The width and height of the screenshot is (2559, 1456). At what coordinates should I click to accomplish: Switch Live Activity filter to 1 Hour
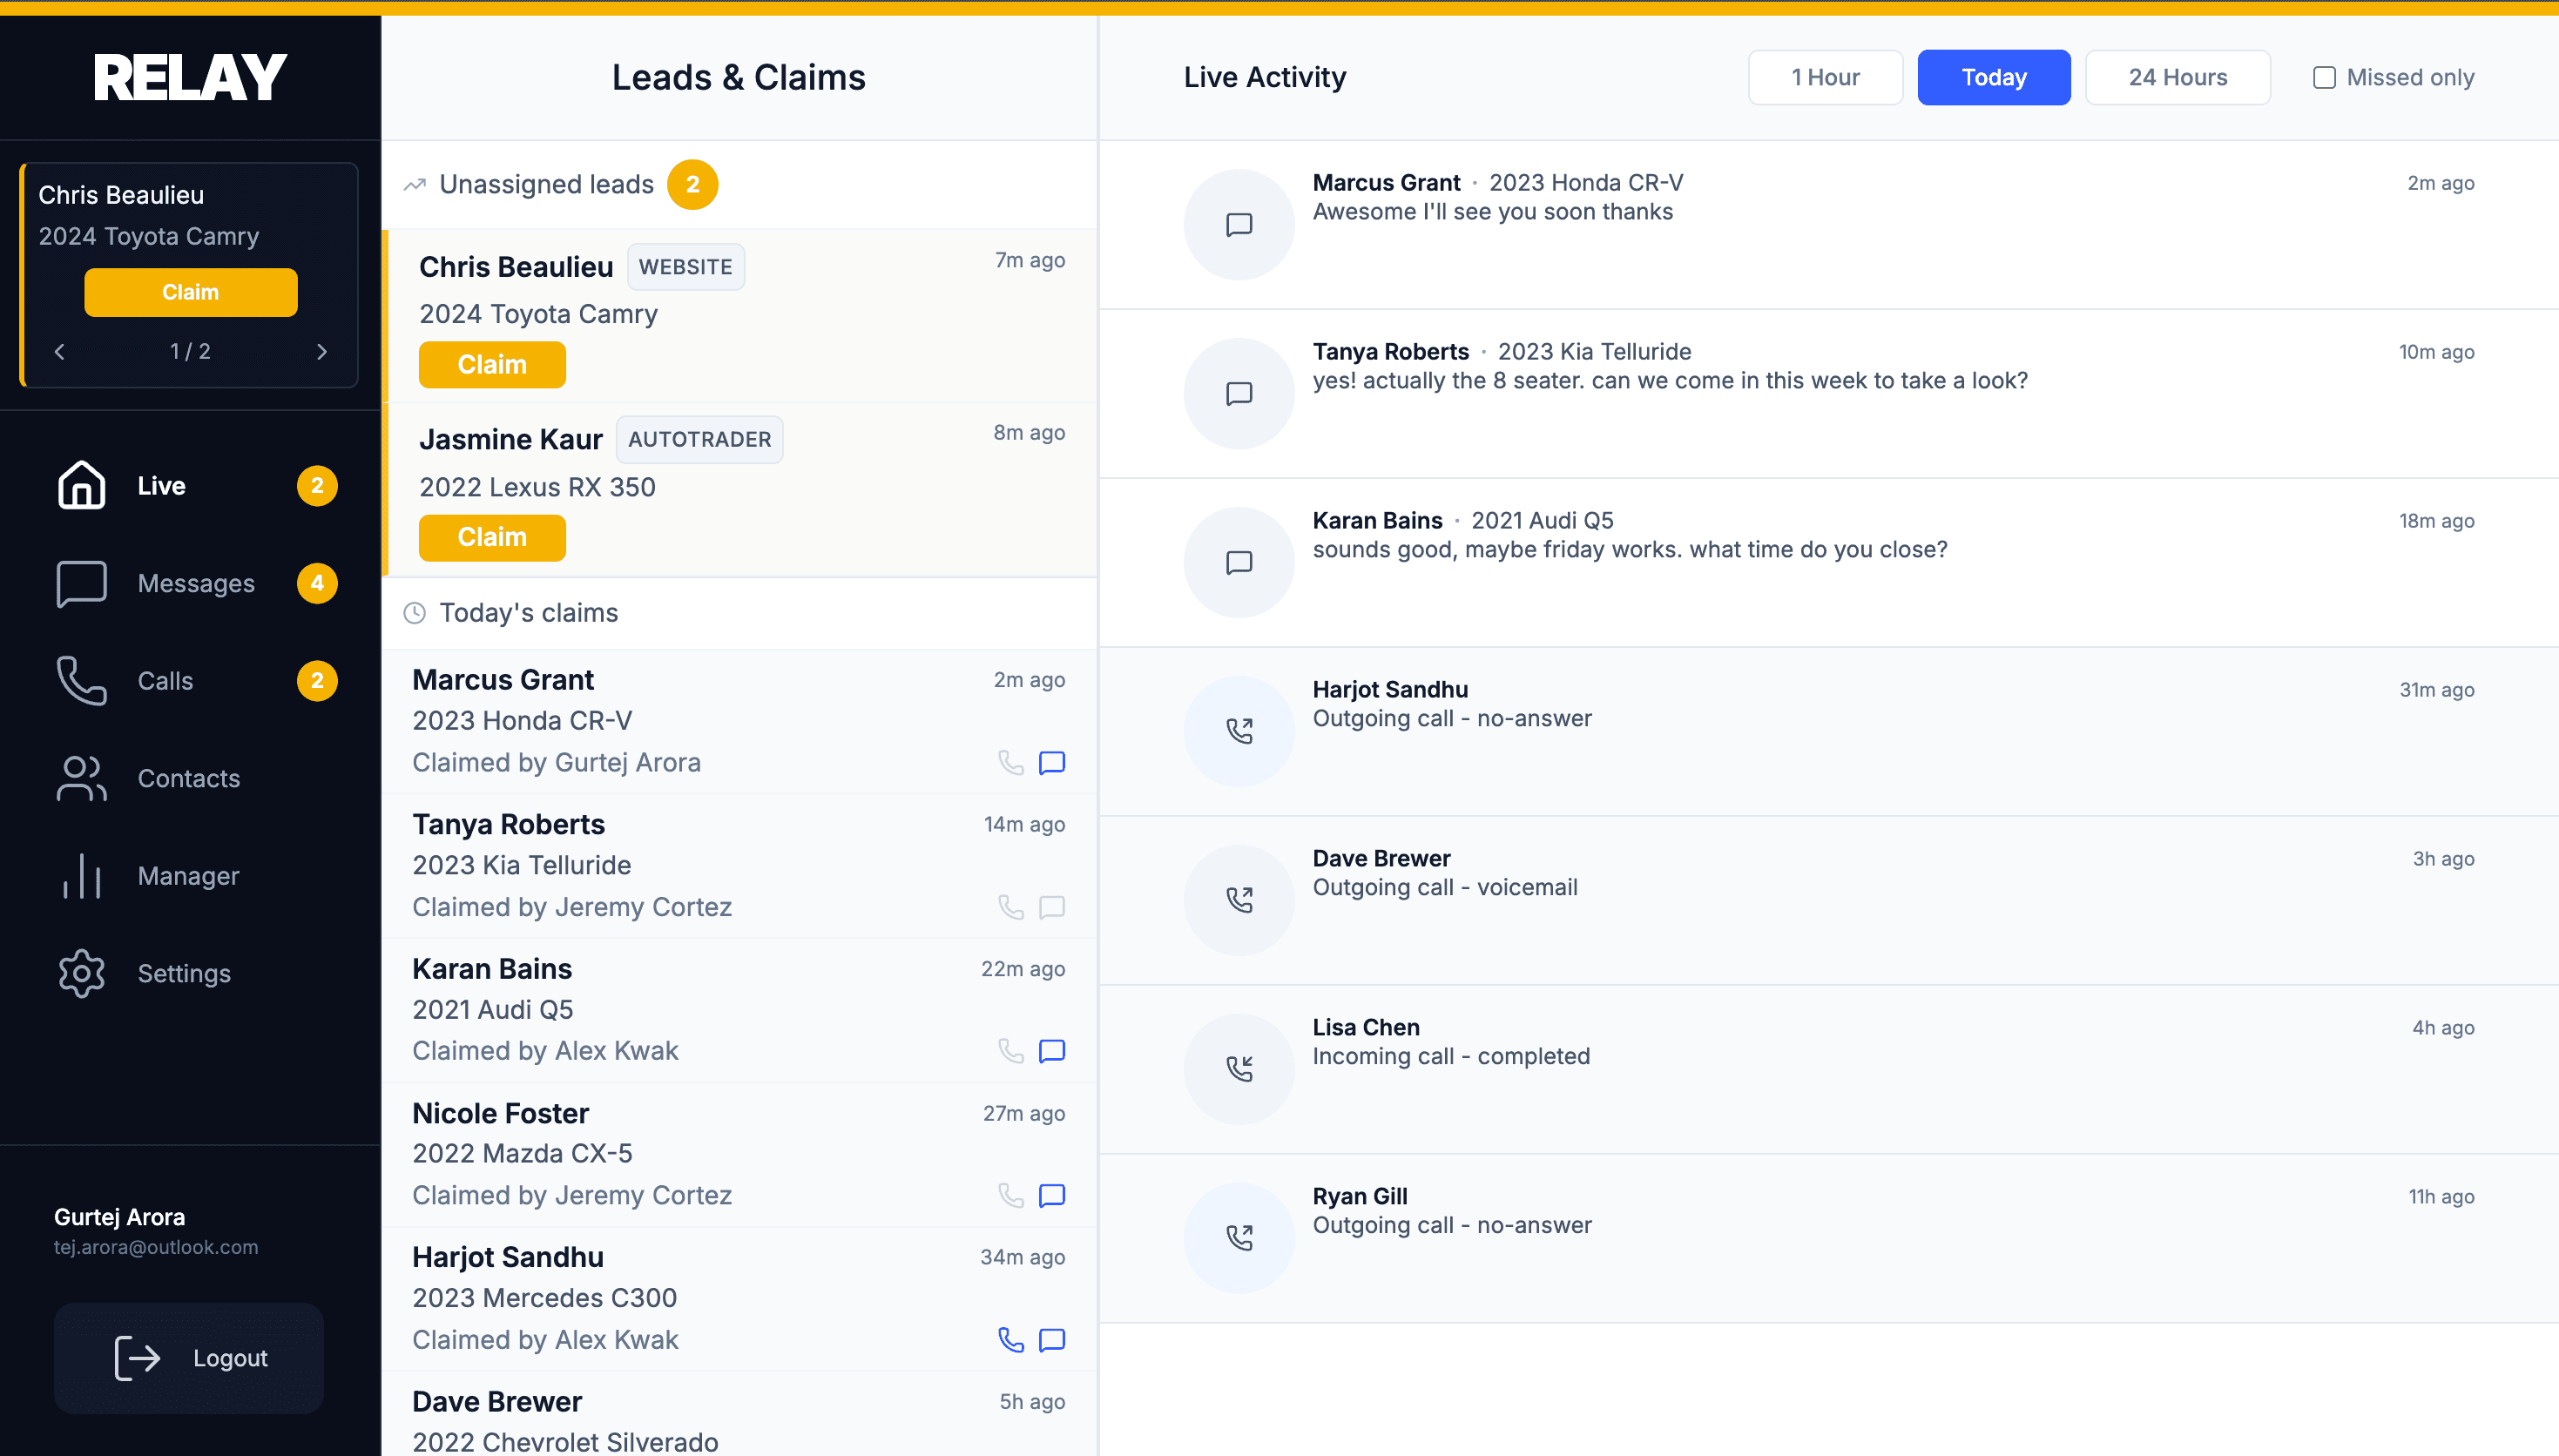1824,77
